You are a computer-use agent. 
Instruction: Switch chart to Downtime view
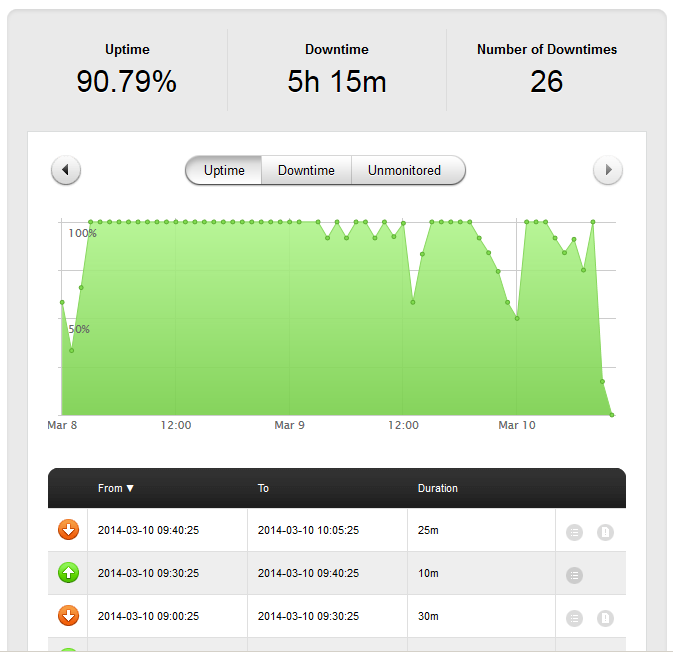pos(306,171)
